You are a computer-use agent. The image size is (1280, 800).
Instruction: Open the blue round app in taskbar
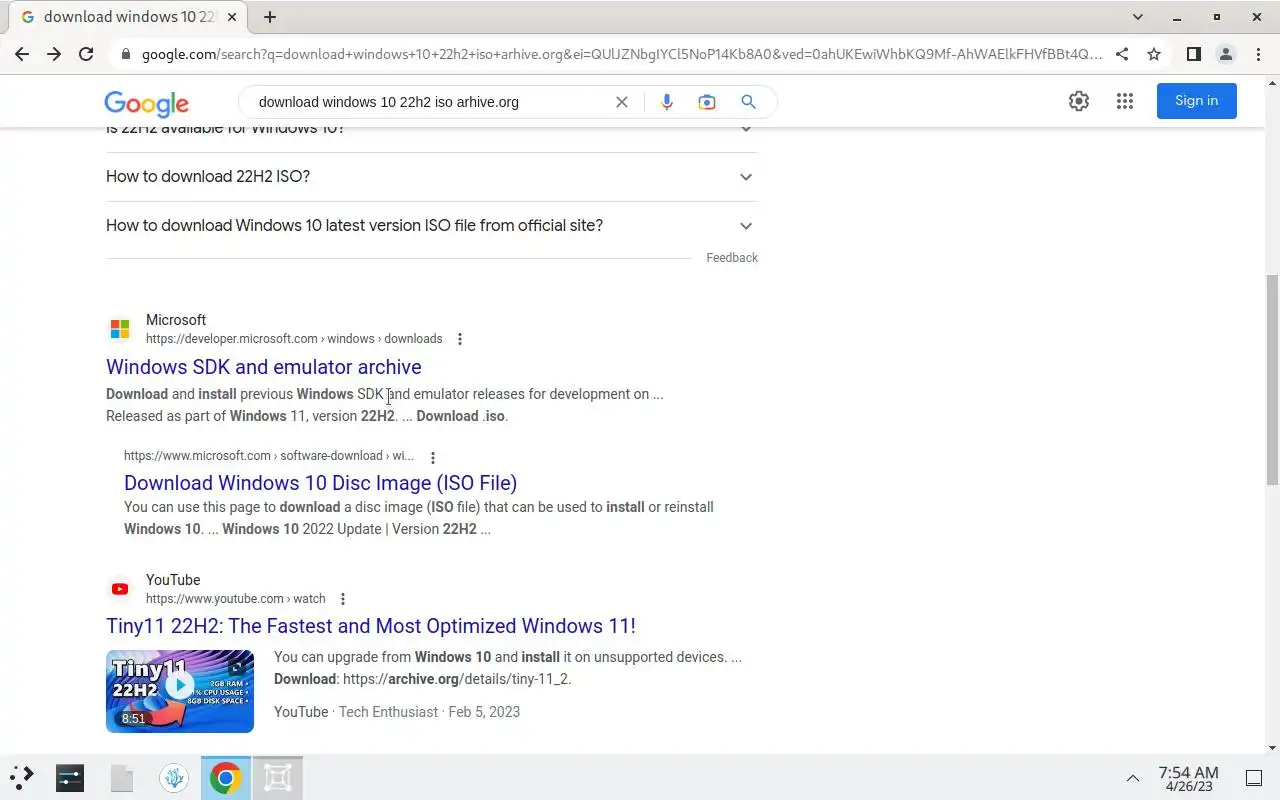click(x=174, y=777)
